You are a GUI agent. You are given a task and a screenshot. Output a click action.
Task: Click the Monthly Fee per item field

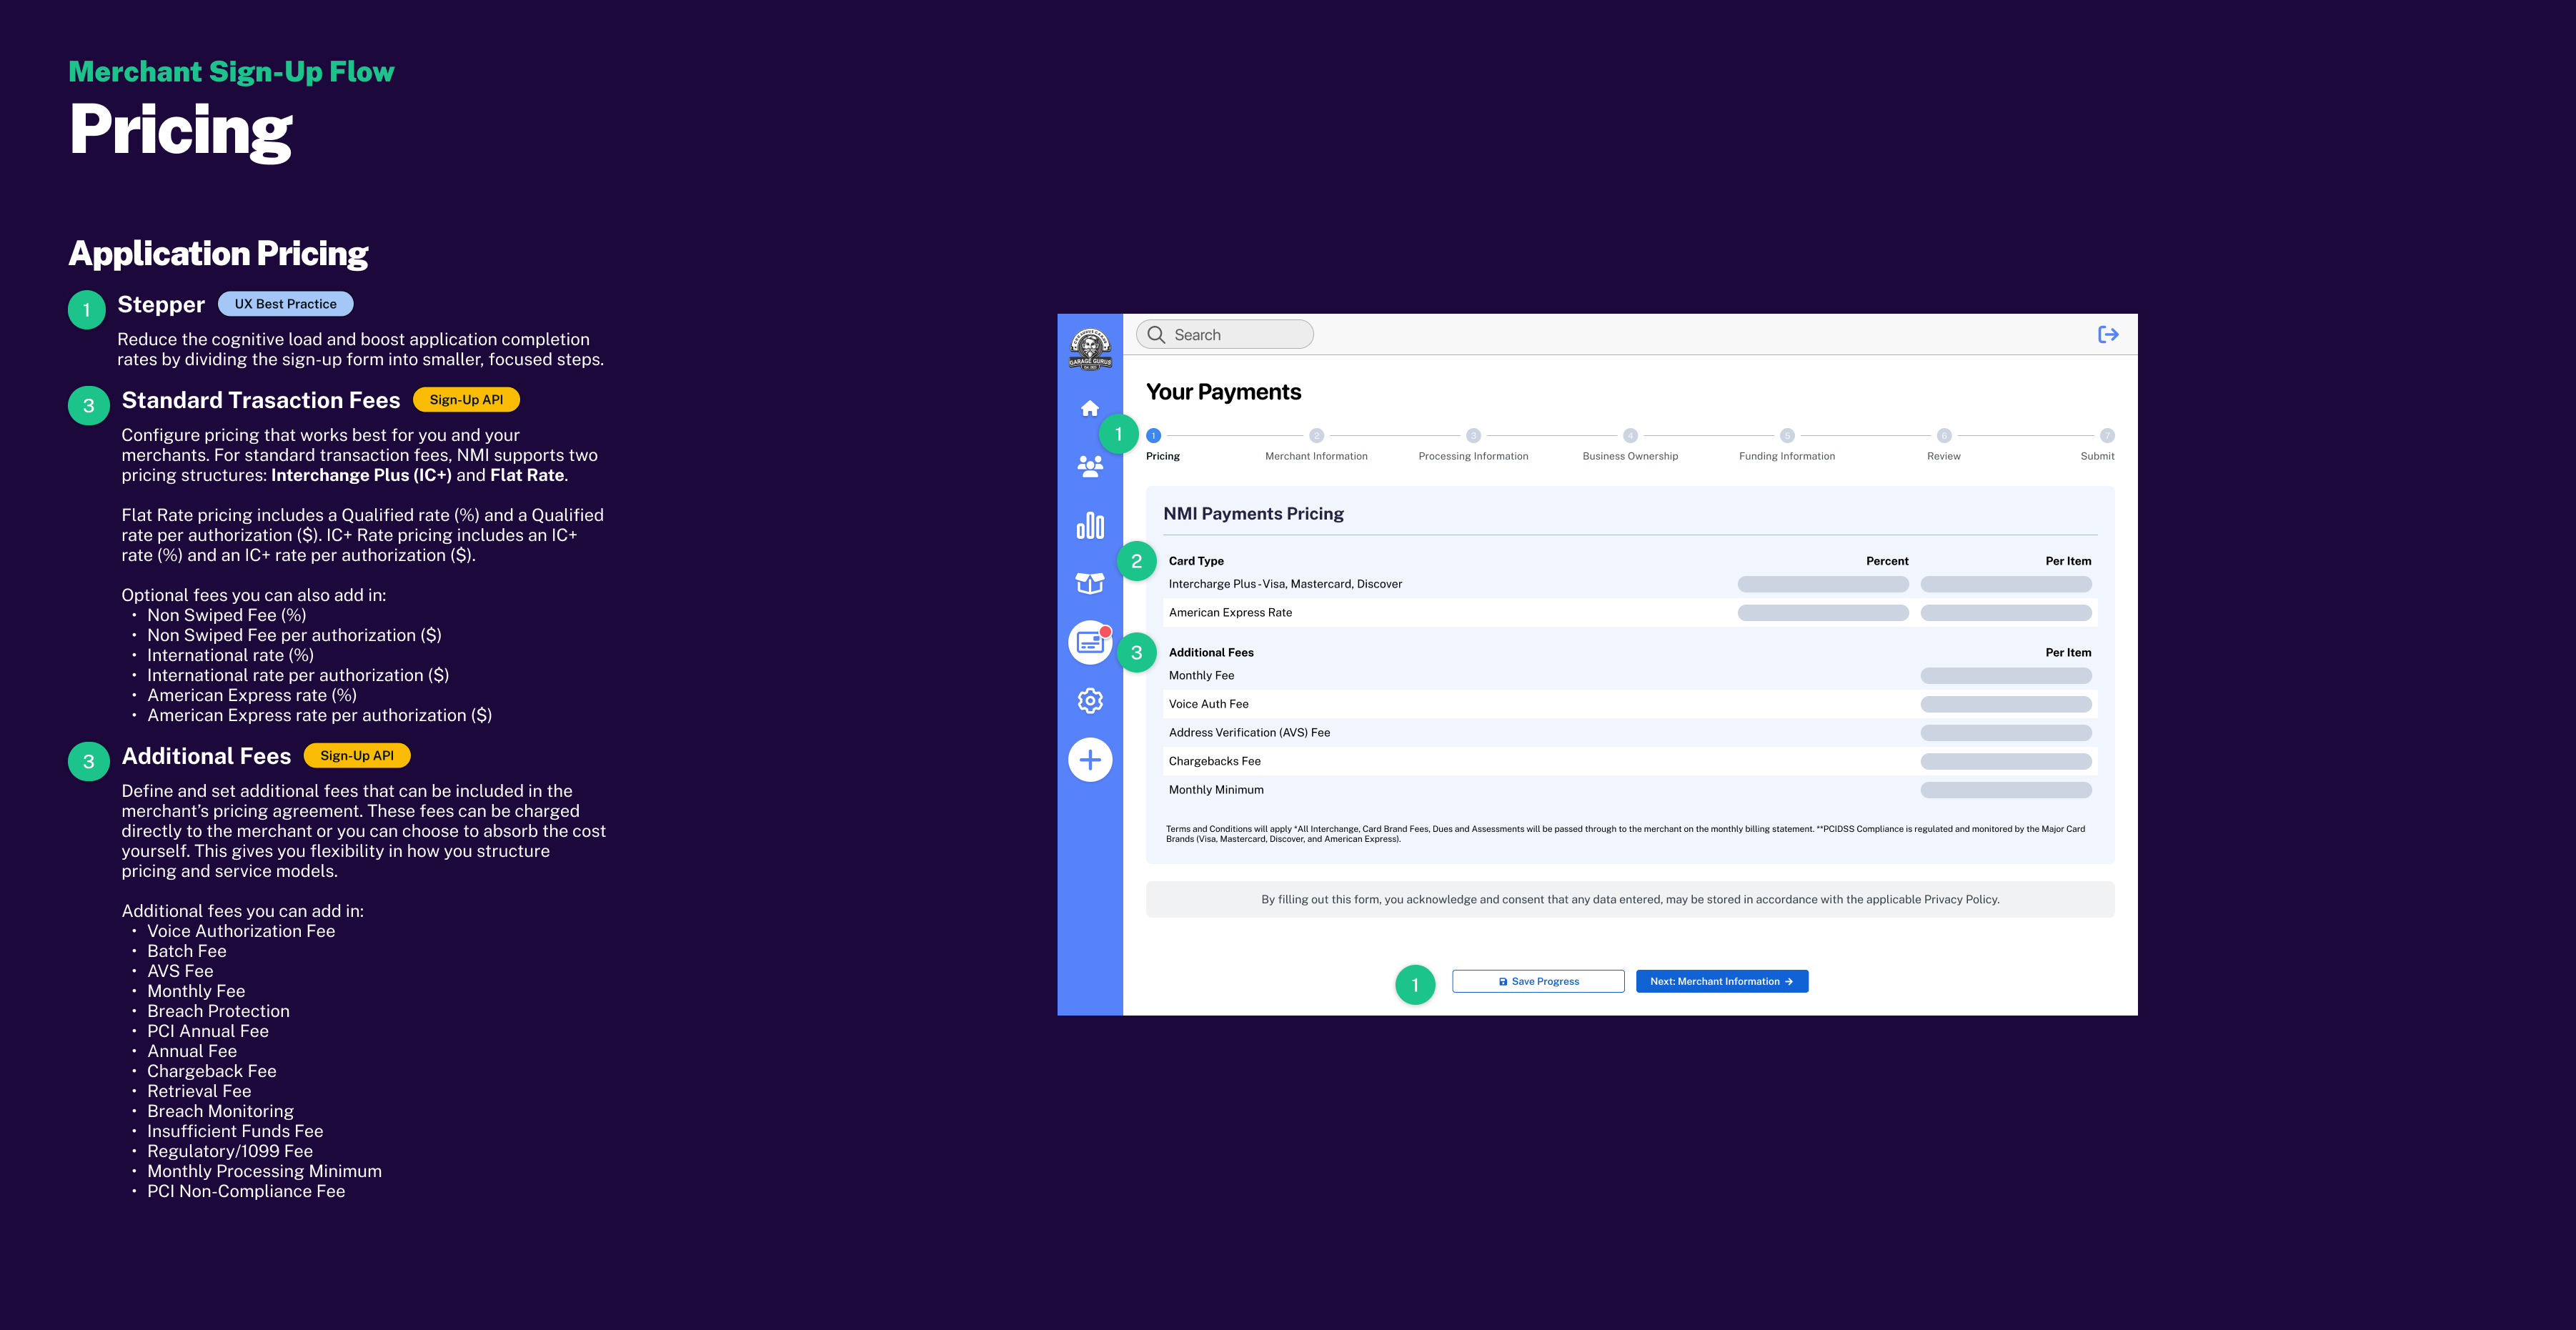[x=2005, y=676]
